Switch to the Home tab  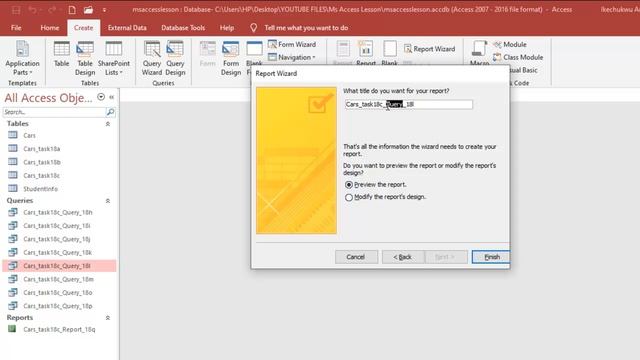(50, 28)
